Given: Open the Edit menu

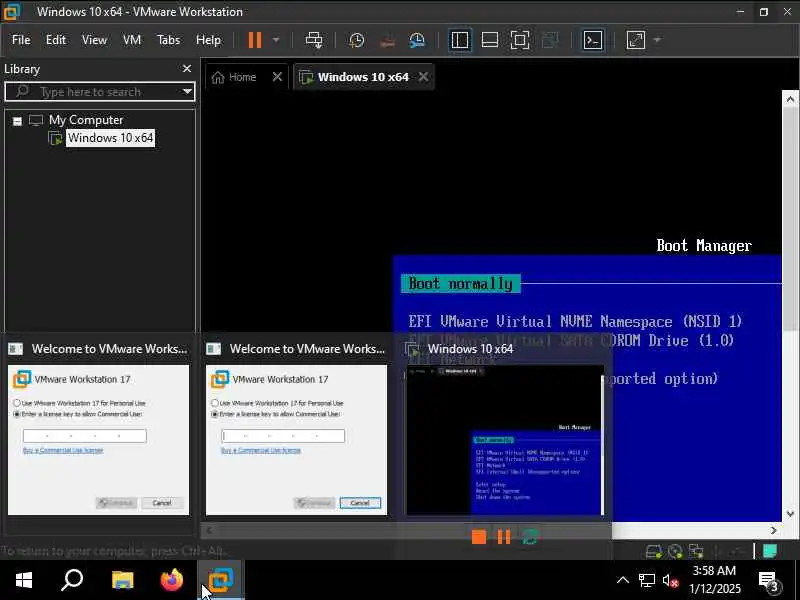Looking at the screenshot, I should (x=56, y=40).
